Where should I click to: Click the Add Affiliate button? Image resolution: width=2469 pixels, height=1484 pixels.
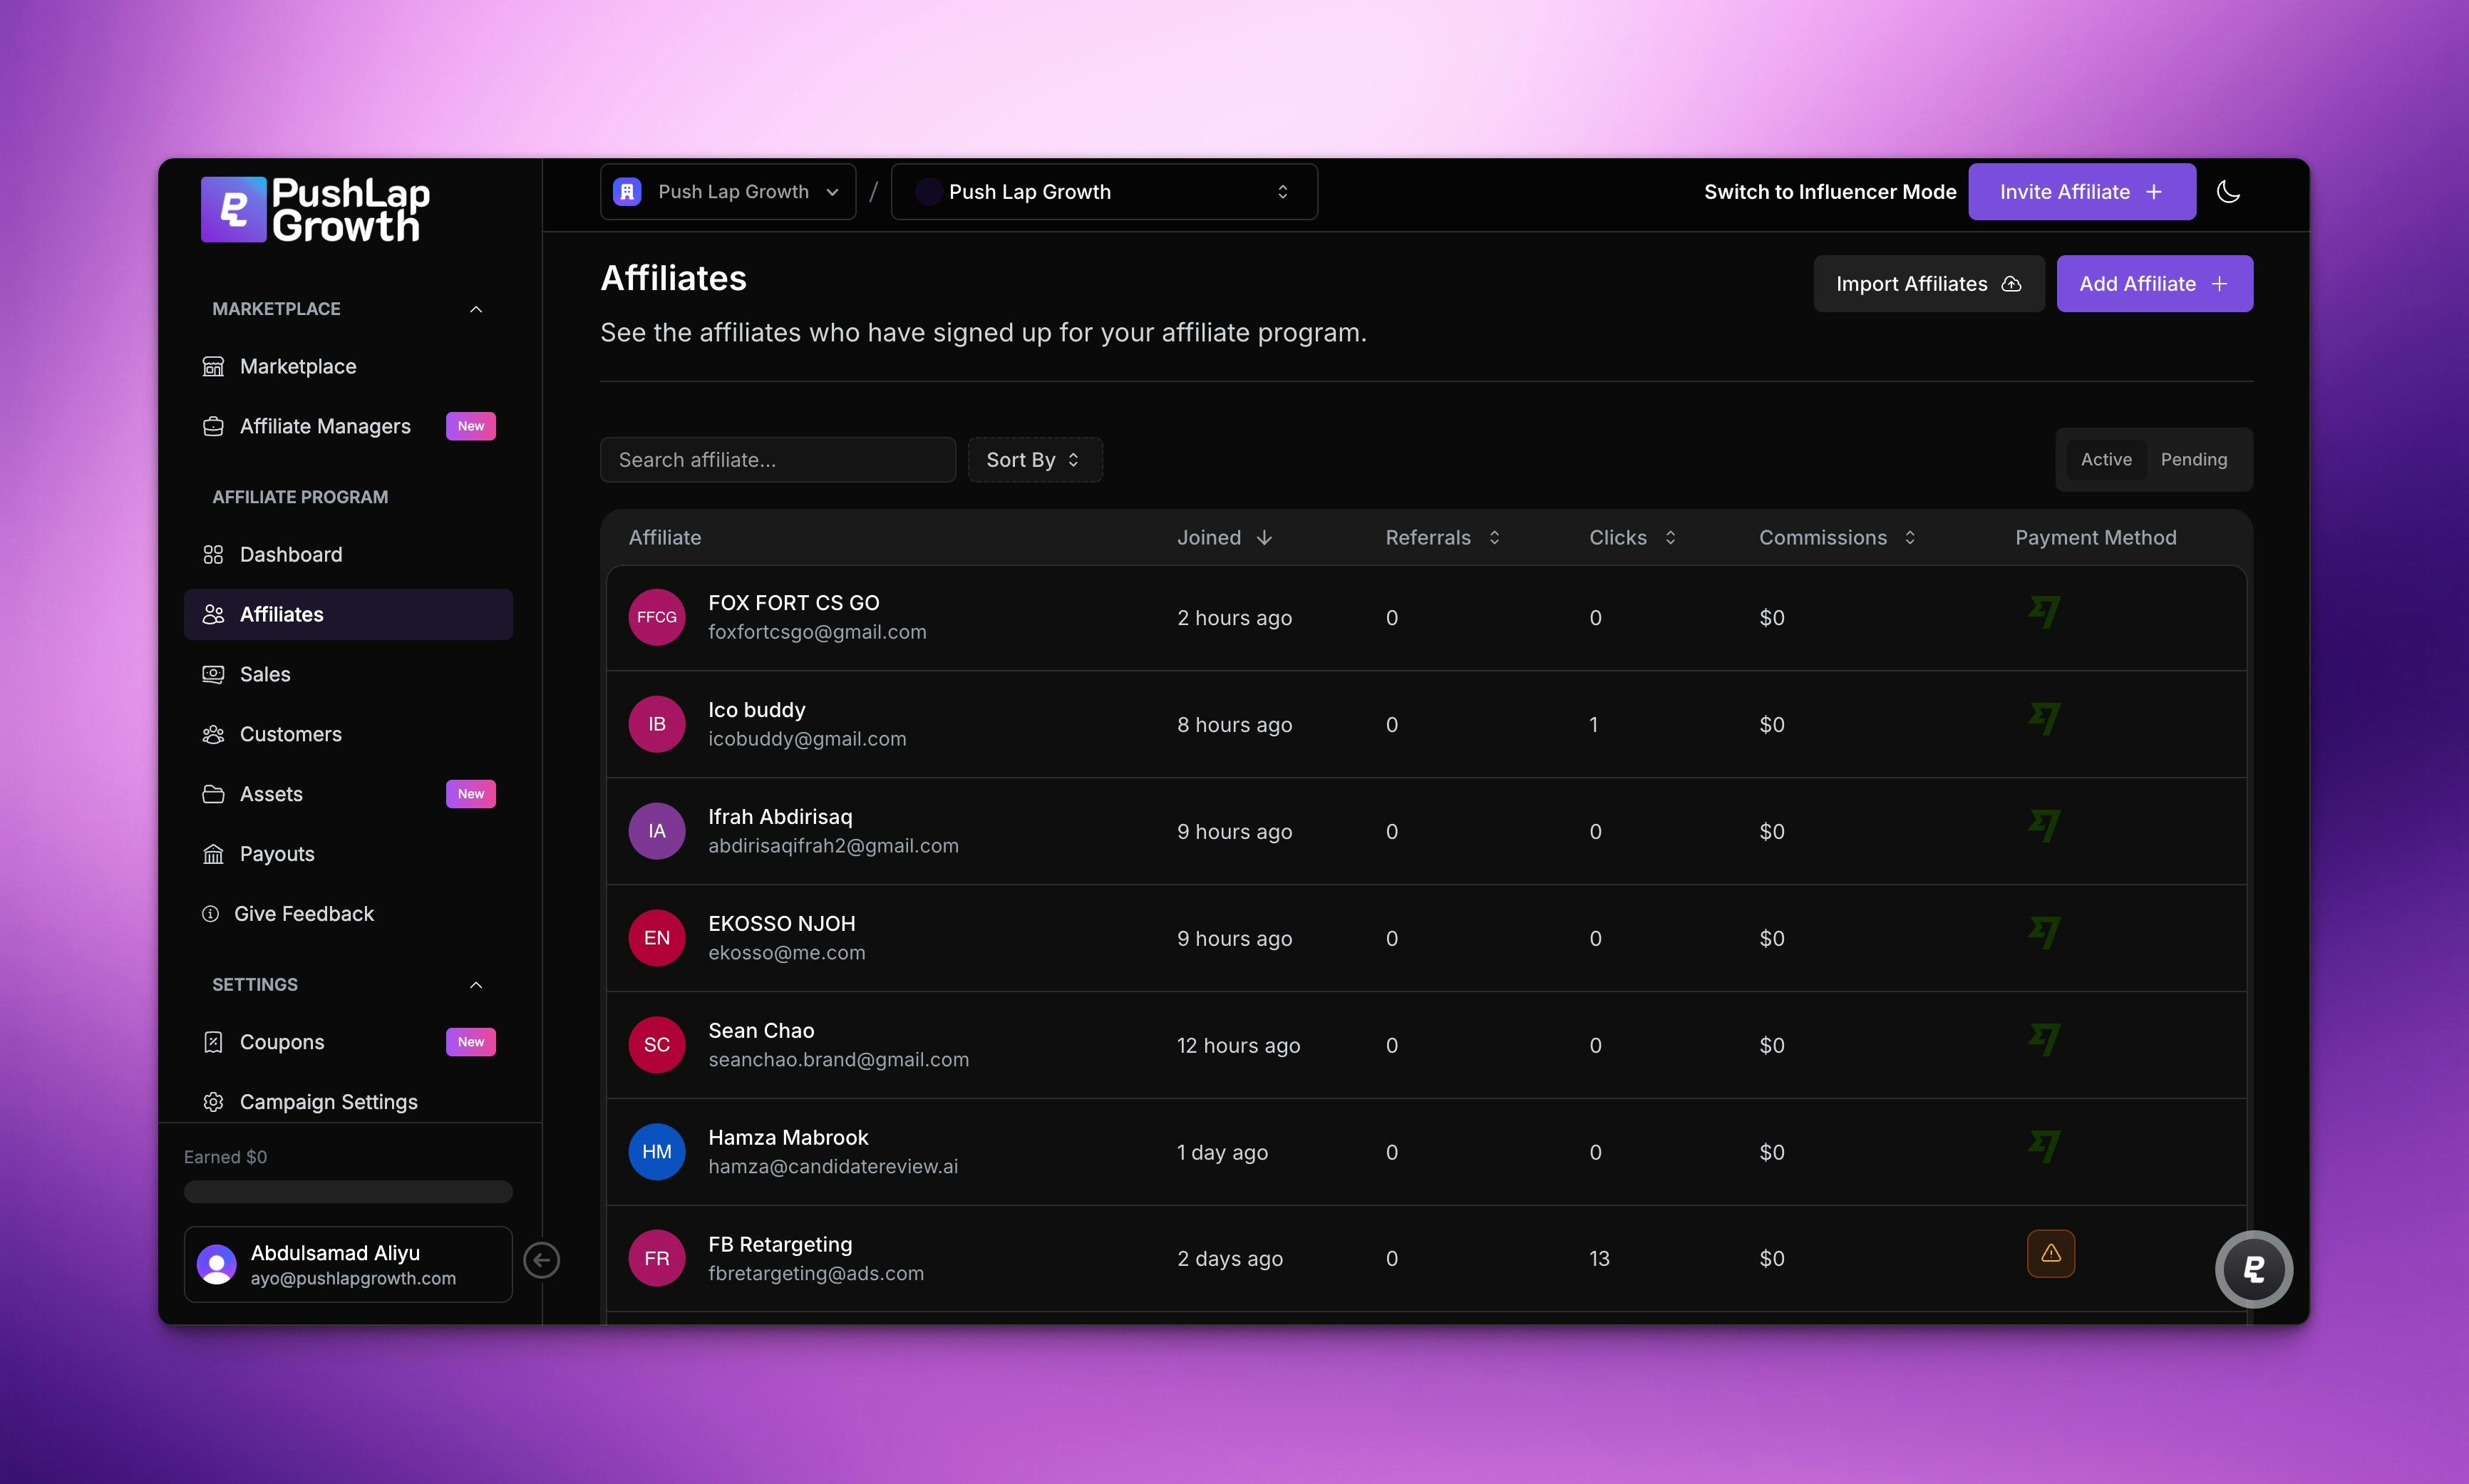tap(2153, 284)
